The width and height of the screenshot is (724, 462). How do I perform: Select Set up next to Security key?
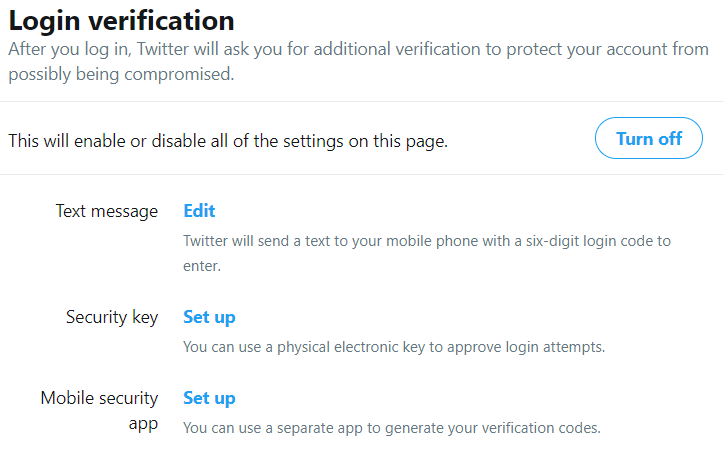(x=209, y=317)
